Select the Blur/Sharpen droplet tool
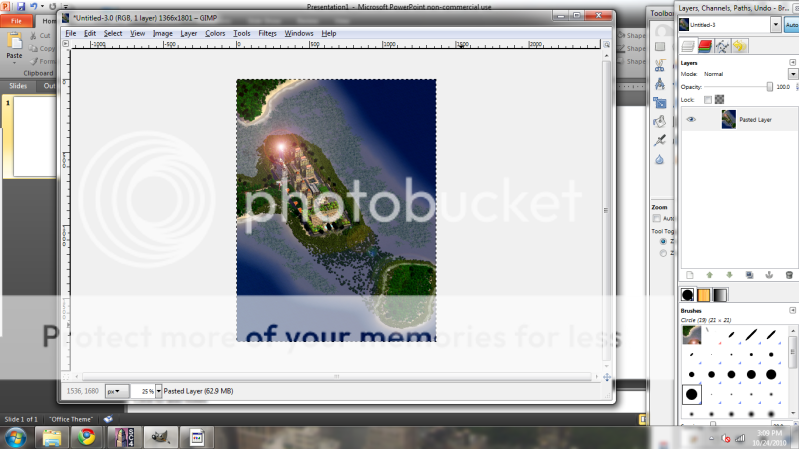This screenshot has height=449, width=799. (x=660, y=160)
